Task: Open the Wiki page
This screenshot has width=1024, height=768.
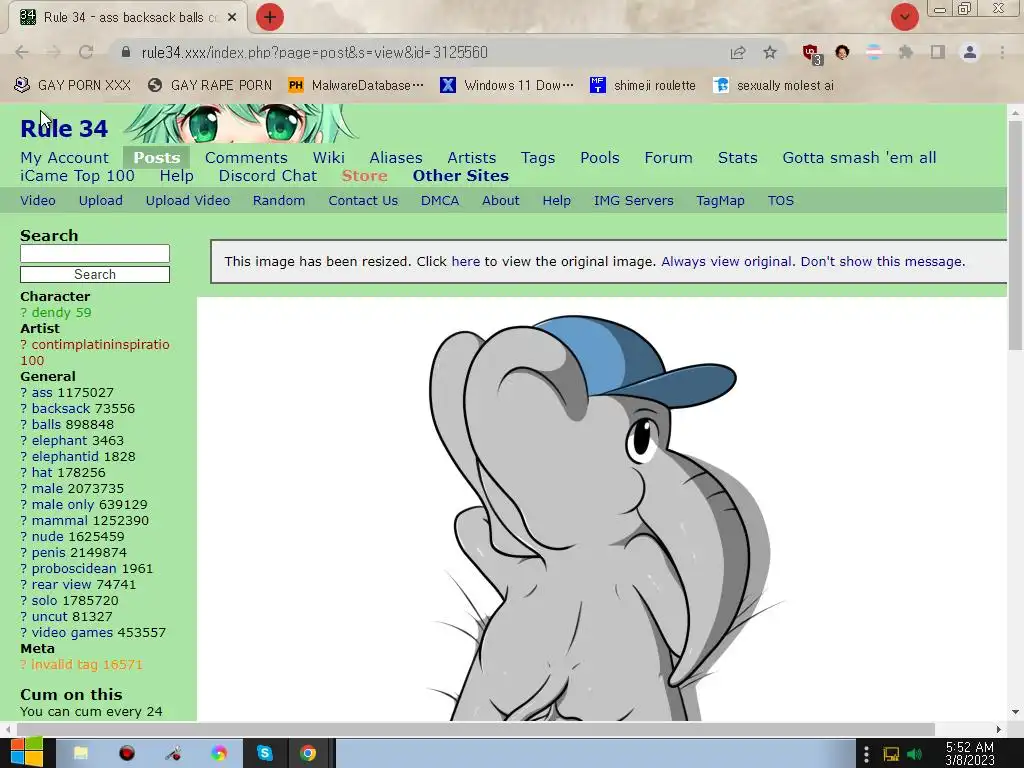Action: click(328, 157)
